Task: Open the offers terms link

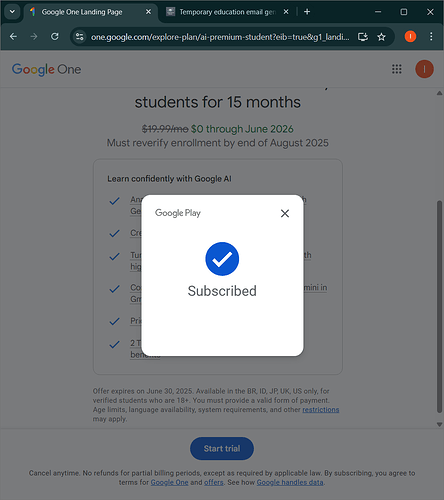Action: point(214,482)
